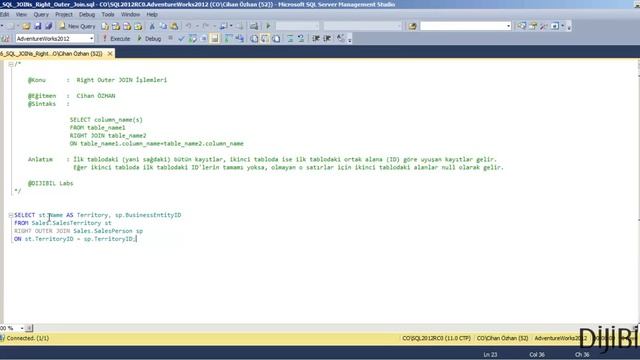Viewport: 640px width, 360px height.
Task: Save the current SQL file
Action: coord(38,26)
